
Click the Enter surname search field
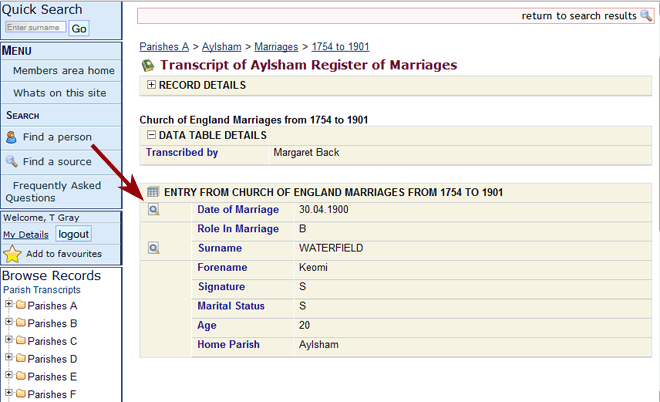35,27
